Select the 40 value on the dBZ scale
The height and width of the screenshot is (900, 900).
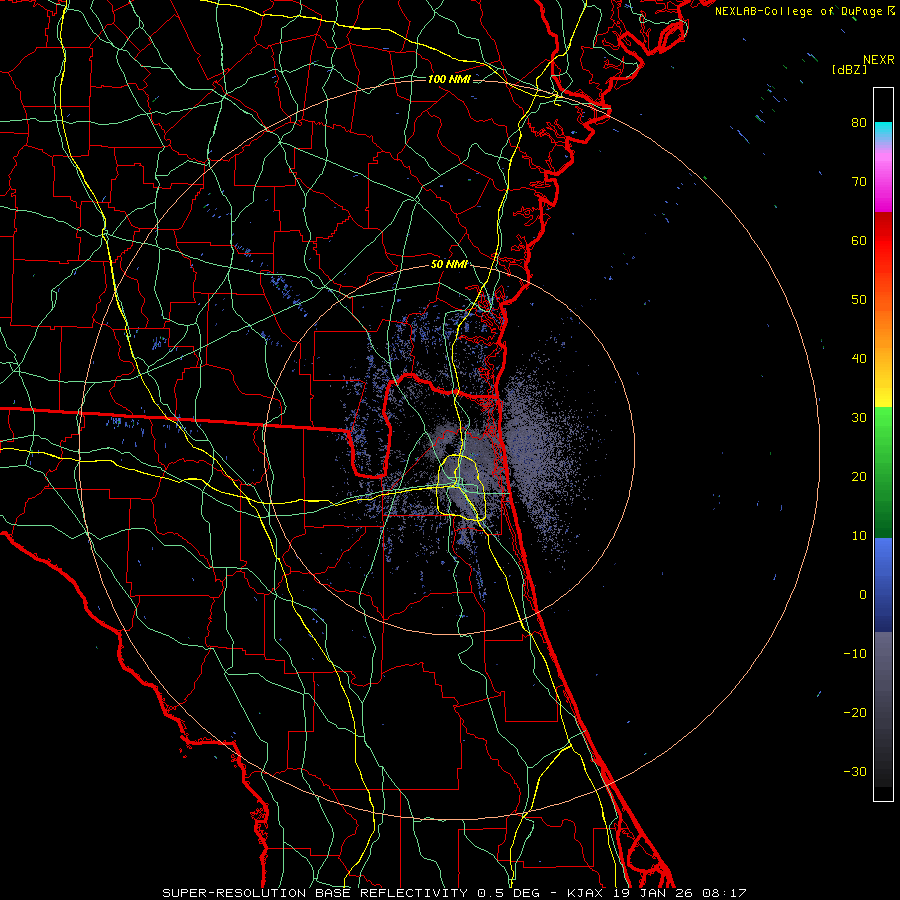(859, 359)
